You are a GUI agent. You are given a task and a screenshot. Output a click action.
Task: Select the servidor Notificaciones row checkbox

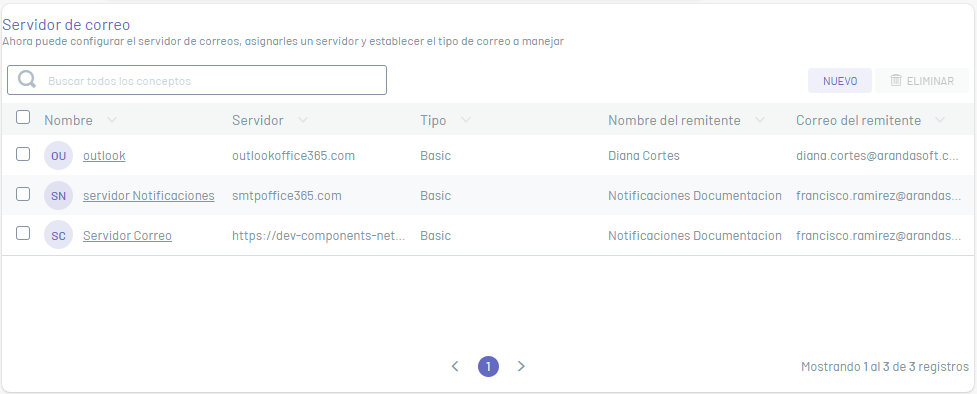(x=23, y=195)
